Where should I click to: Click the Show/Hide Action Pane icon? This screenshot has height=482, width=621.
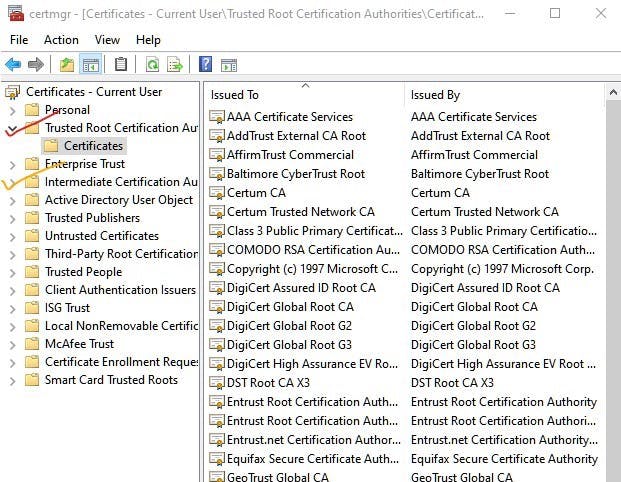(229, 65)
